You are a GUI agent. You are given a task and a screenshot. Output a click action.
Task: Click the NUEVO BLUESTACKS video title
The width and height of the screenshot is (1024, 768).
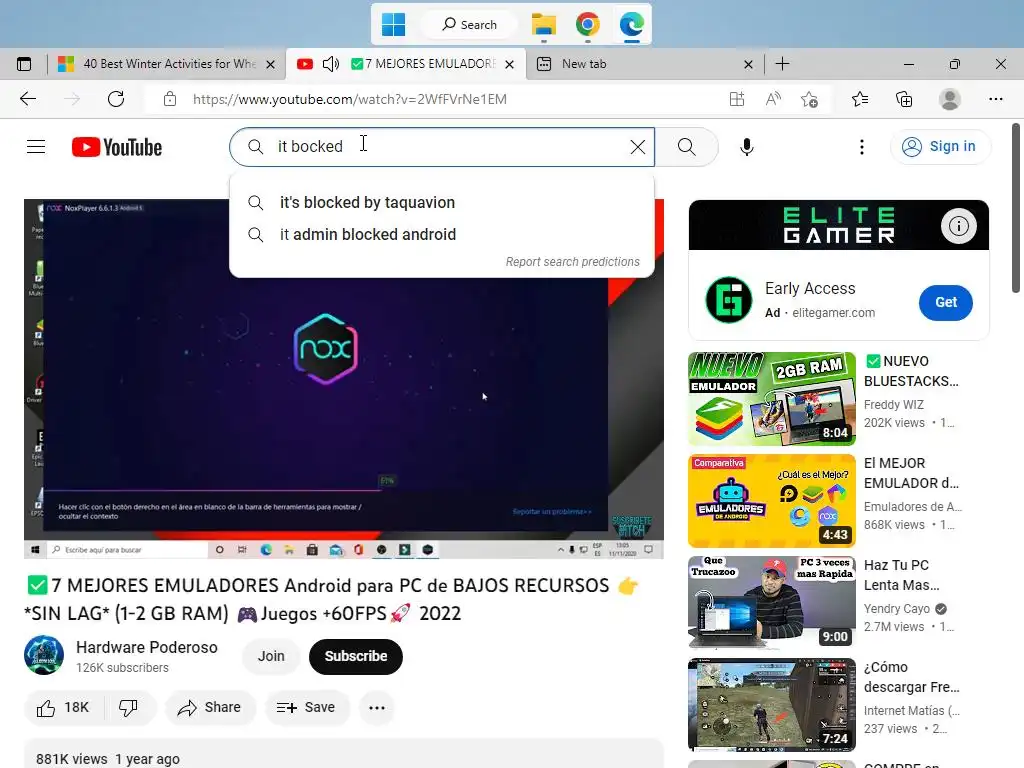[x=911, y=371]
